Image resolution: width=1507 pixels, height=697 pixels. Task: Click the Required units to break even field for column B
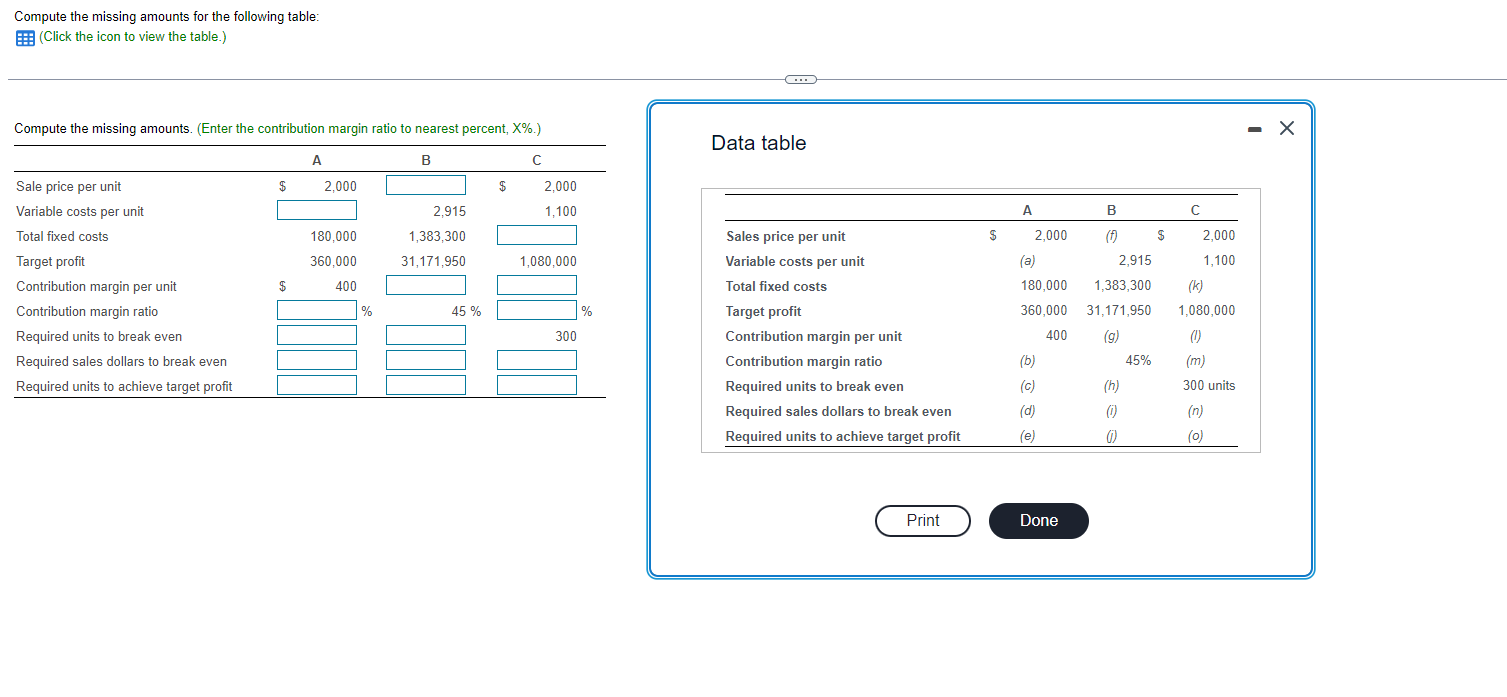425,335
